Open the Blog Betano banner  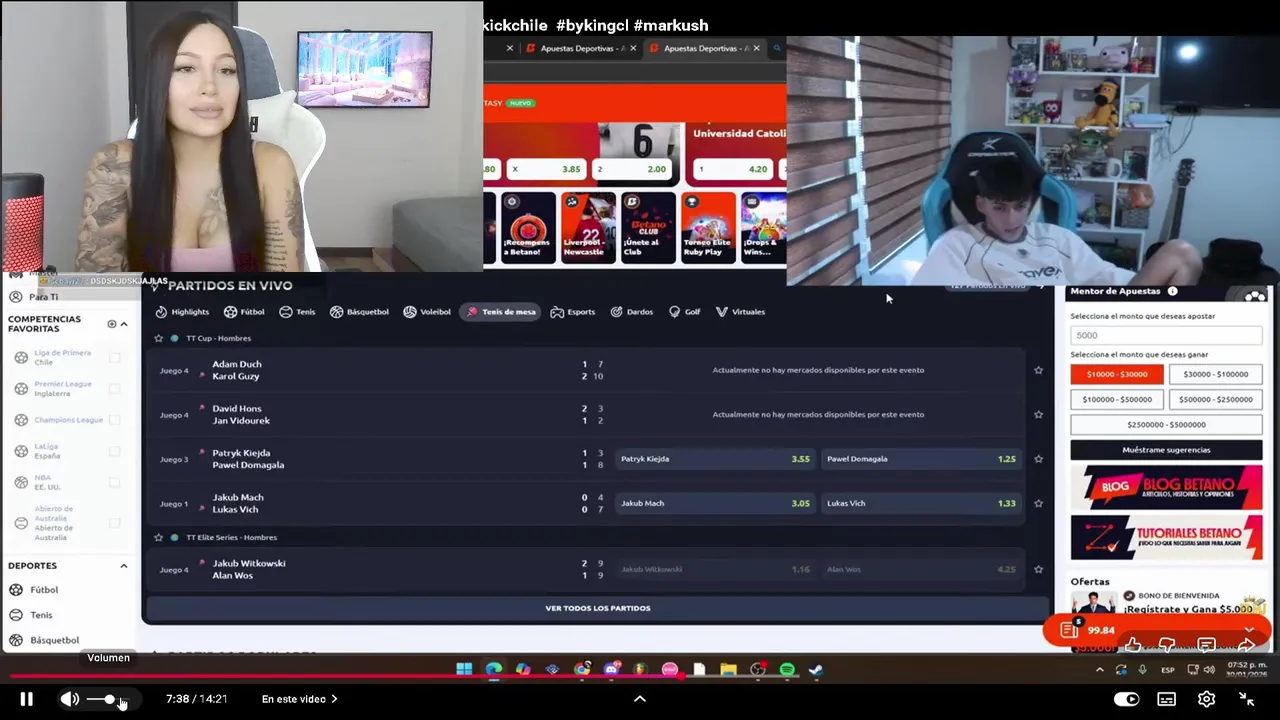(1166, 488)
